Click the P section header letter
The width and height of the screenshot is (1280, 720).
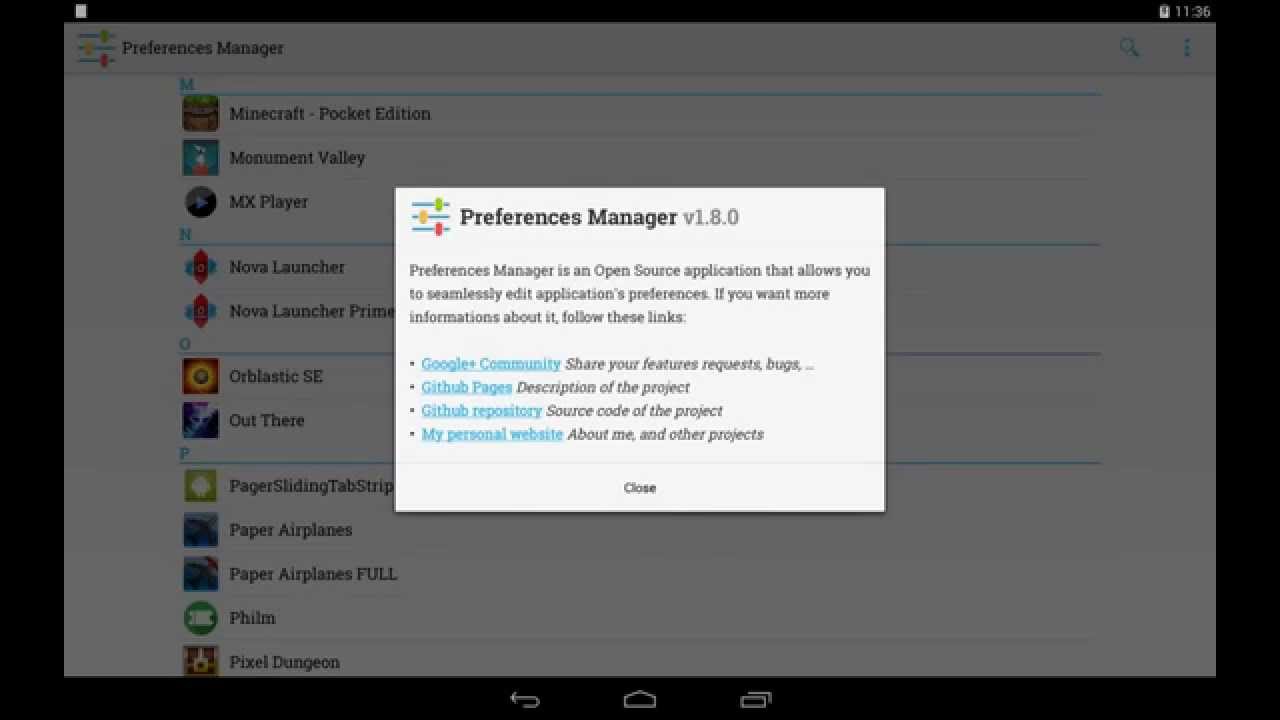(x=185, y=454)
